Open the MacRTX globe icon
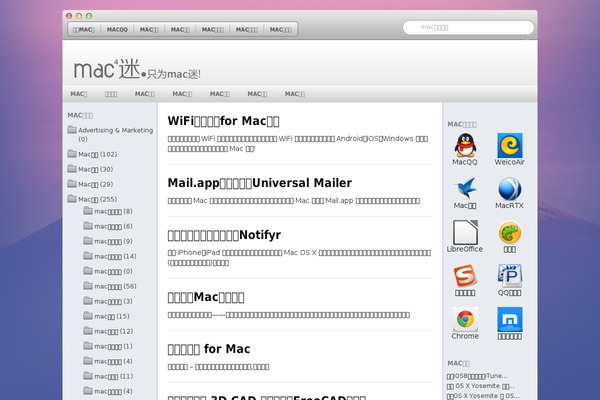Image resolution: width=600 pixels, height=400 pixels. pos(509,188)
